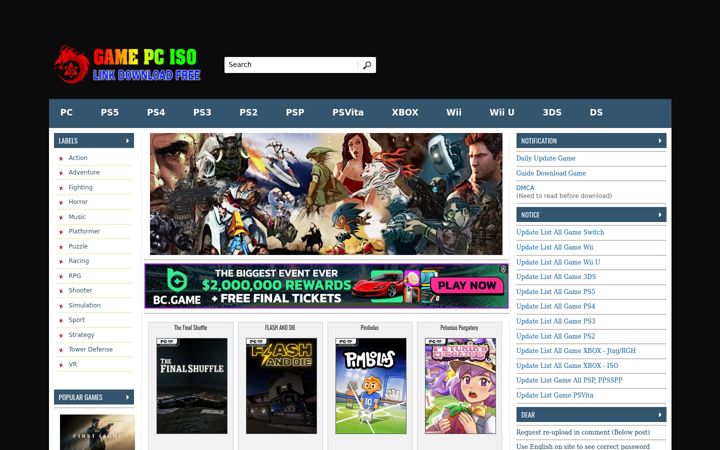Open the PS4 menu item
This screenshot has width=720, height=450.
click(x=156, y=112)
